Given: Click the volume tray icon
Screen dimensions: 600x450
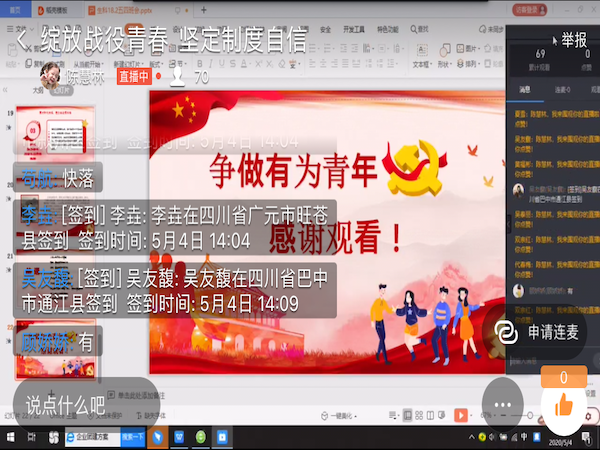Looking at the screenshot, I should [492, 437].
